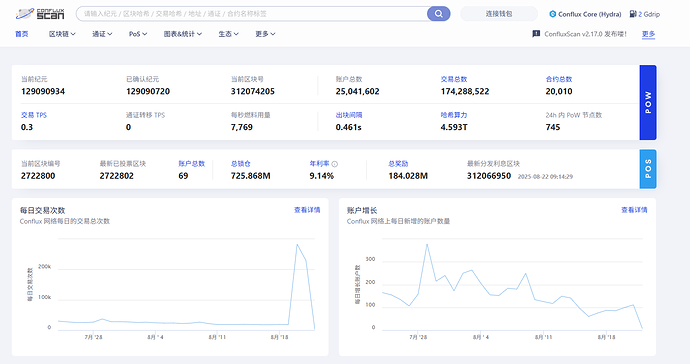
Task: Open 查看详情 for 每日交易次数 chart
Action: [307, 210]
